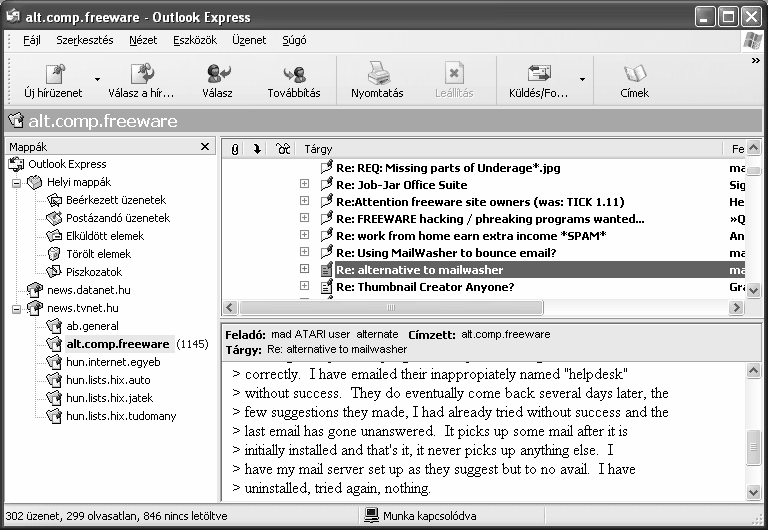Open the hun.lists.hix.auto newsgroup
This screenshot has width=768, height=530.
point(108,380)
